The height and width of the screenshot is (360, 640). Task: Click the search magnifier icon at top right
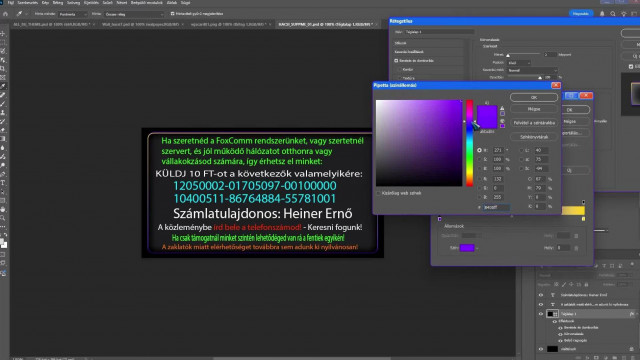point(613,13)
